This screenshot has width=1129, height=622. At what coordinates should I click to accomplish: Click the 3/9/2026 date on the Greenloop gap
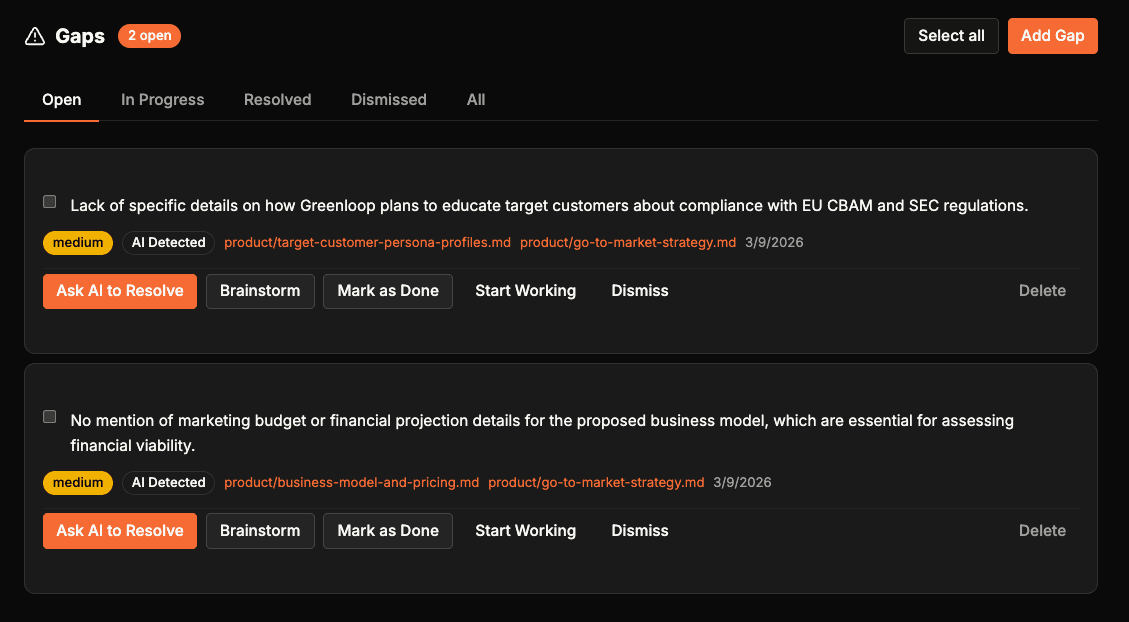tap(774, 243)
